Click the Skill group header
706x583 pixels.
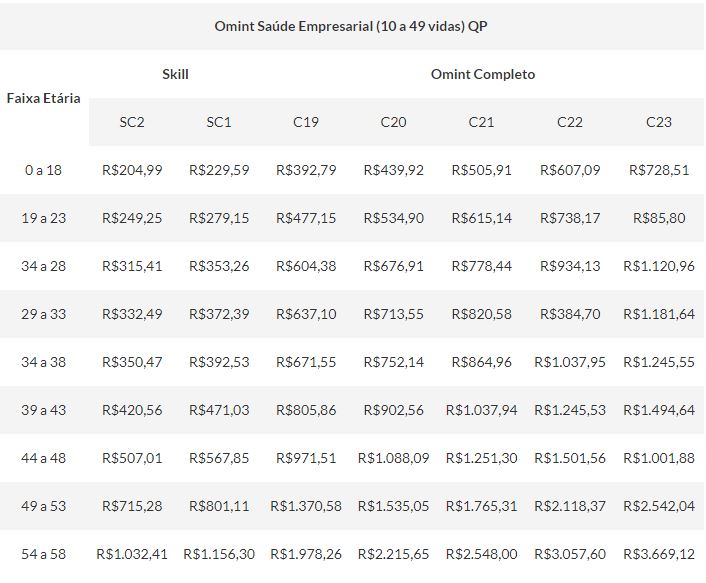[175, 74]
